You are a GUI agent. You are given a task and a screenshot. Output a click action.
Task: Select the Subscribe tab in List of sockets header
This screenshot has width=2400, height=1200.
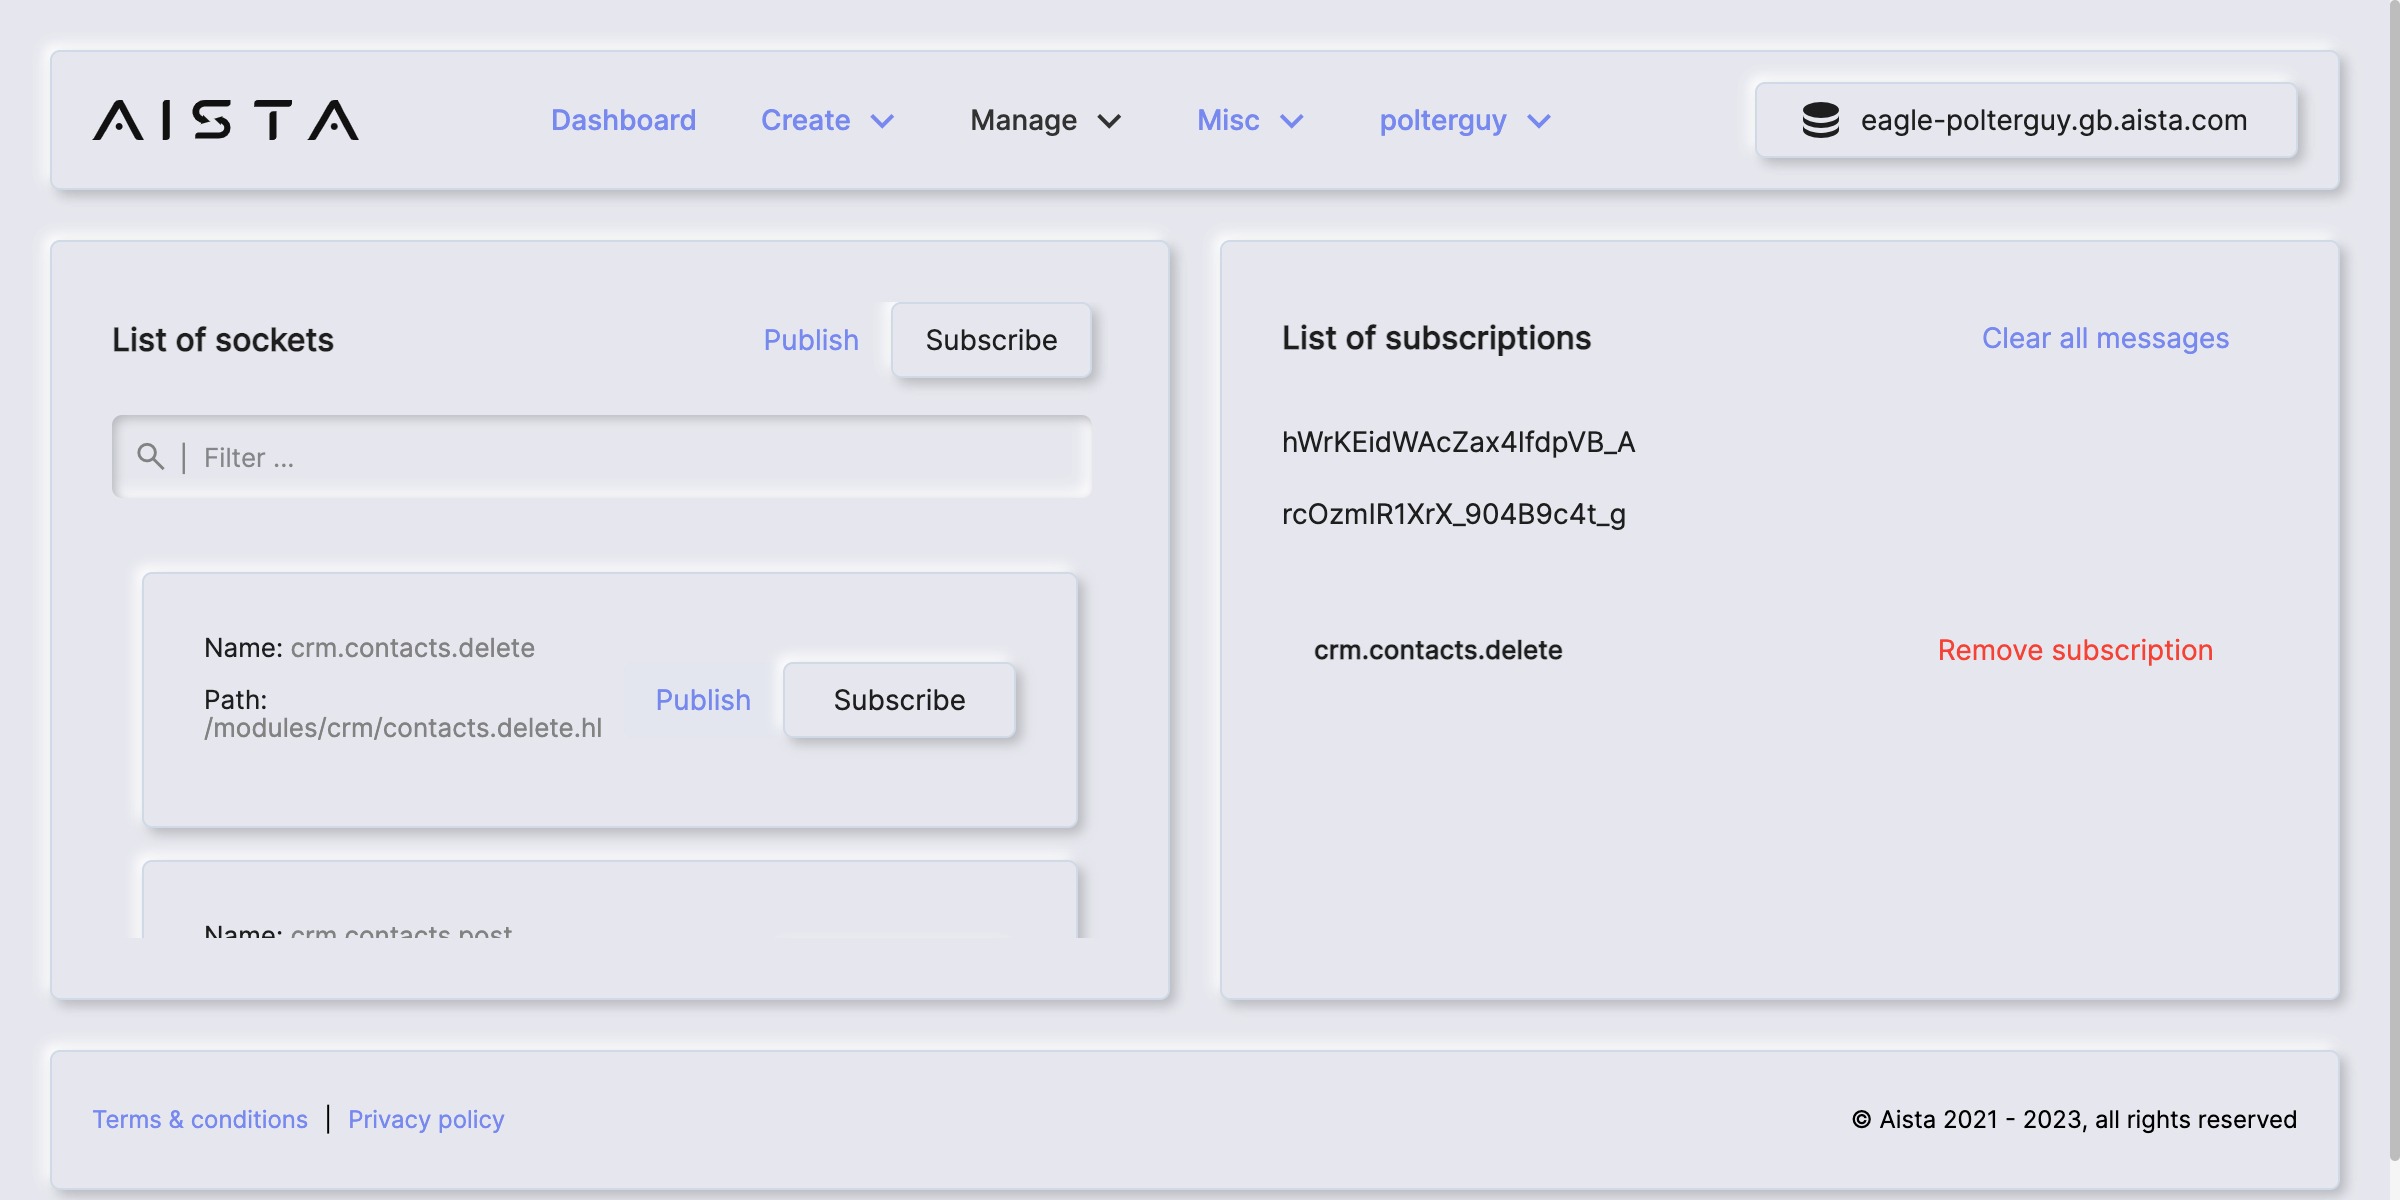click(x=991, y=340)
